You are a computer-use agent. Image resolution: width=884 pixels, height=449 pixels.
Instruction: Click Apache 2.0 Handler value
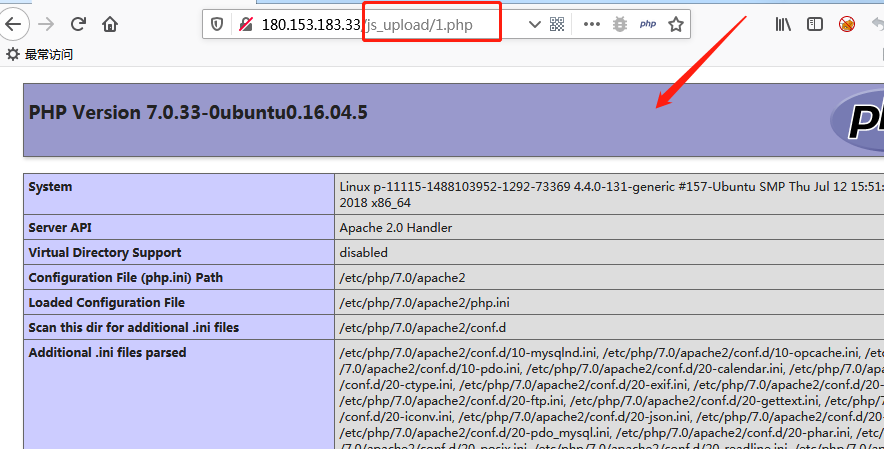396,228
